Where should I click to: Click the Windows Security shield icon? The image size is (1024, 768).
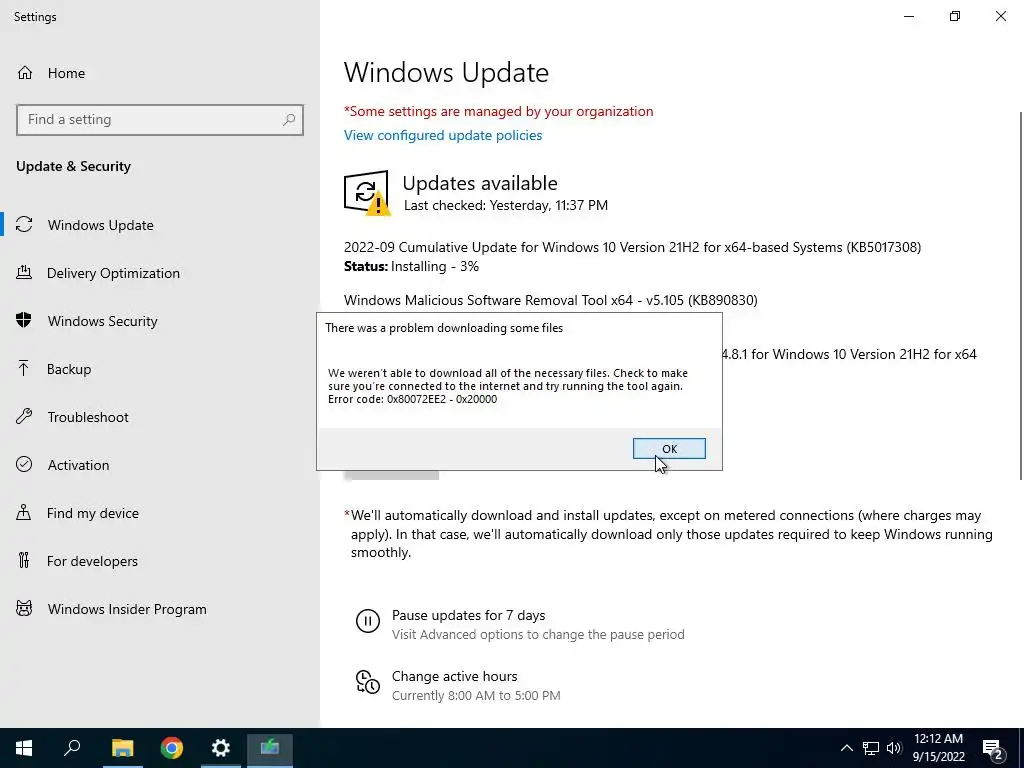click(x=24, y=320)
